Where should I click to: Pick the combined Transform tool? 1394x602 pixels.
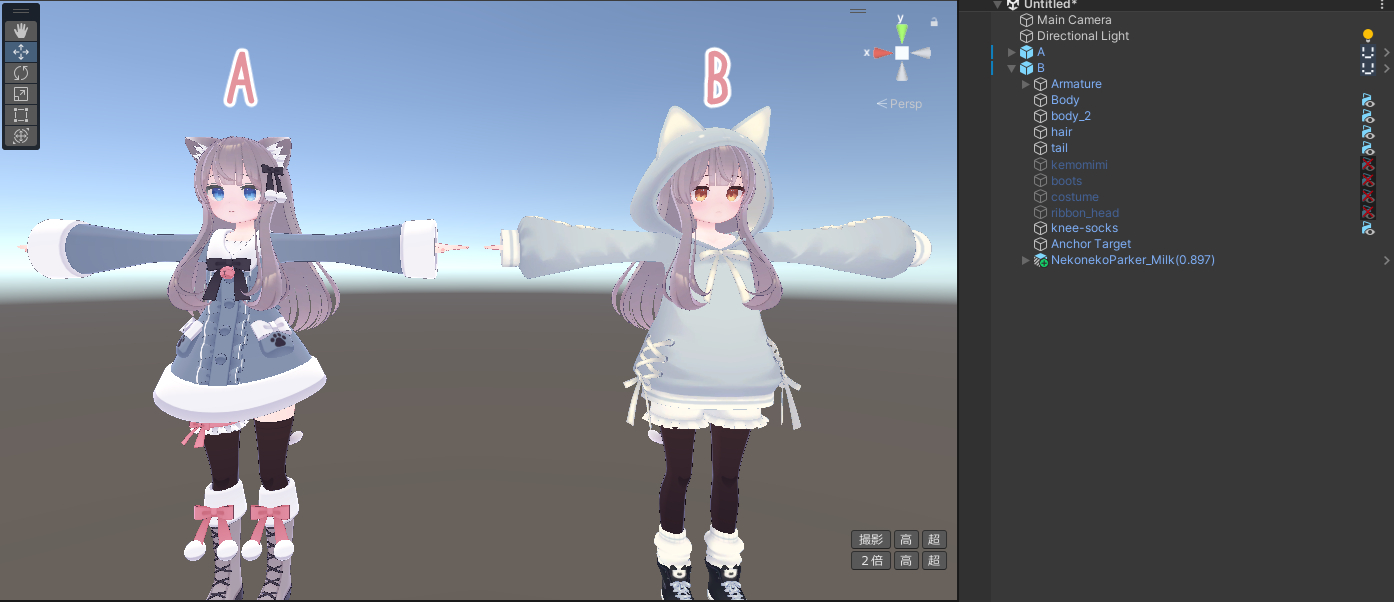[21, 136]
